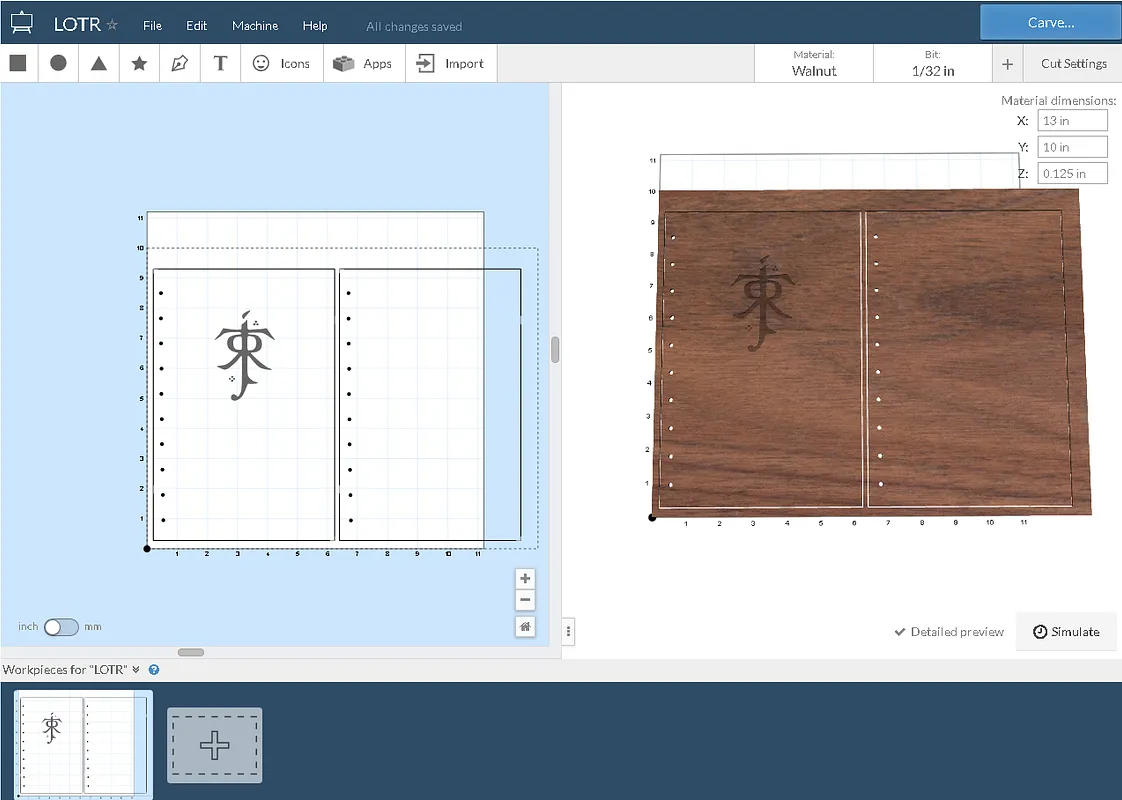This screenshot has height=800, width=1122.
Task: Click the Carve button
Action: click(1050, 22)
